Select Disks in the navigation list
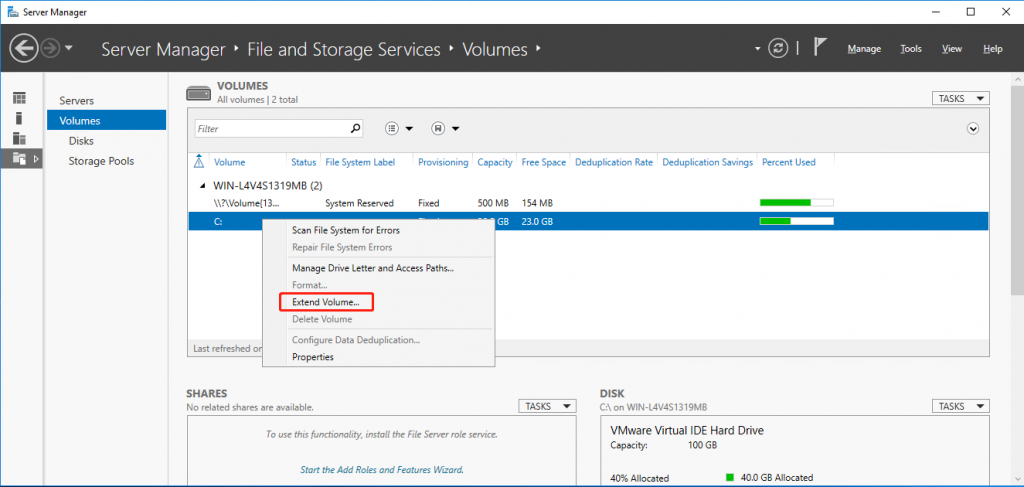 [x=81, y=141]
